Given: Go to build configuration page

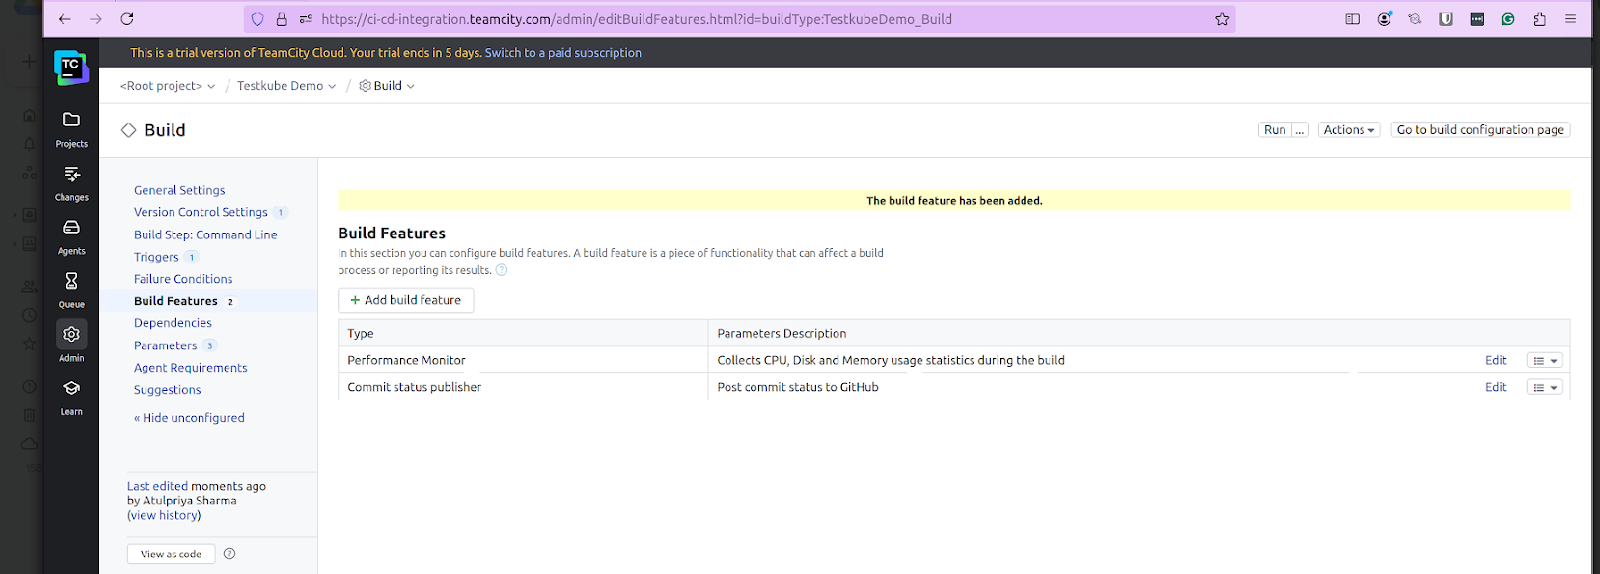Looking at the screenshot, I should (1480, 130).
